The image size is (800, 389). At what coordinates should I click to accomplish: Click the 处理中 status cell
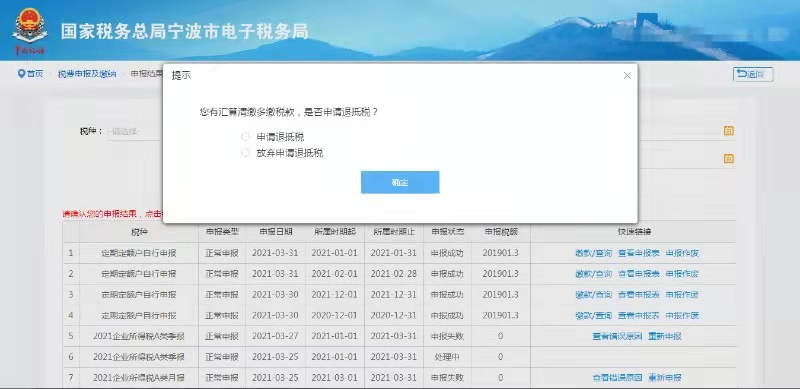(x=447, y=357)
